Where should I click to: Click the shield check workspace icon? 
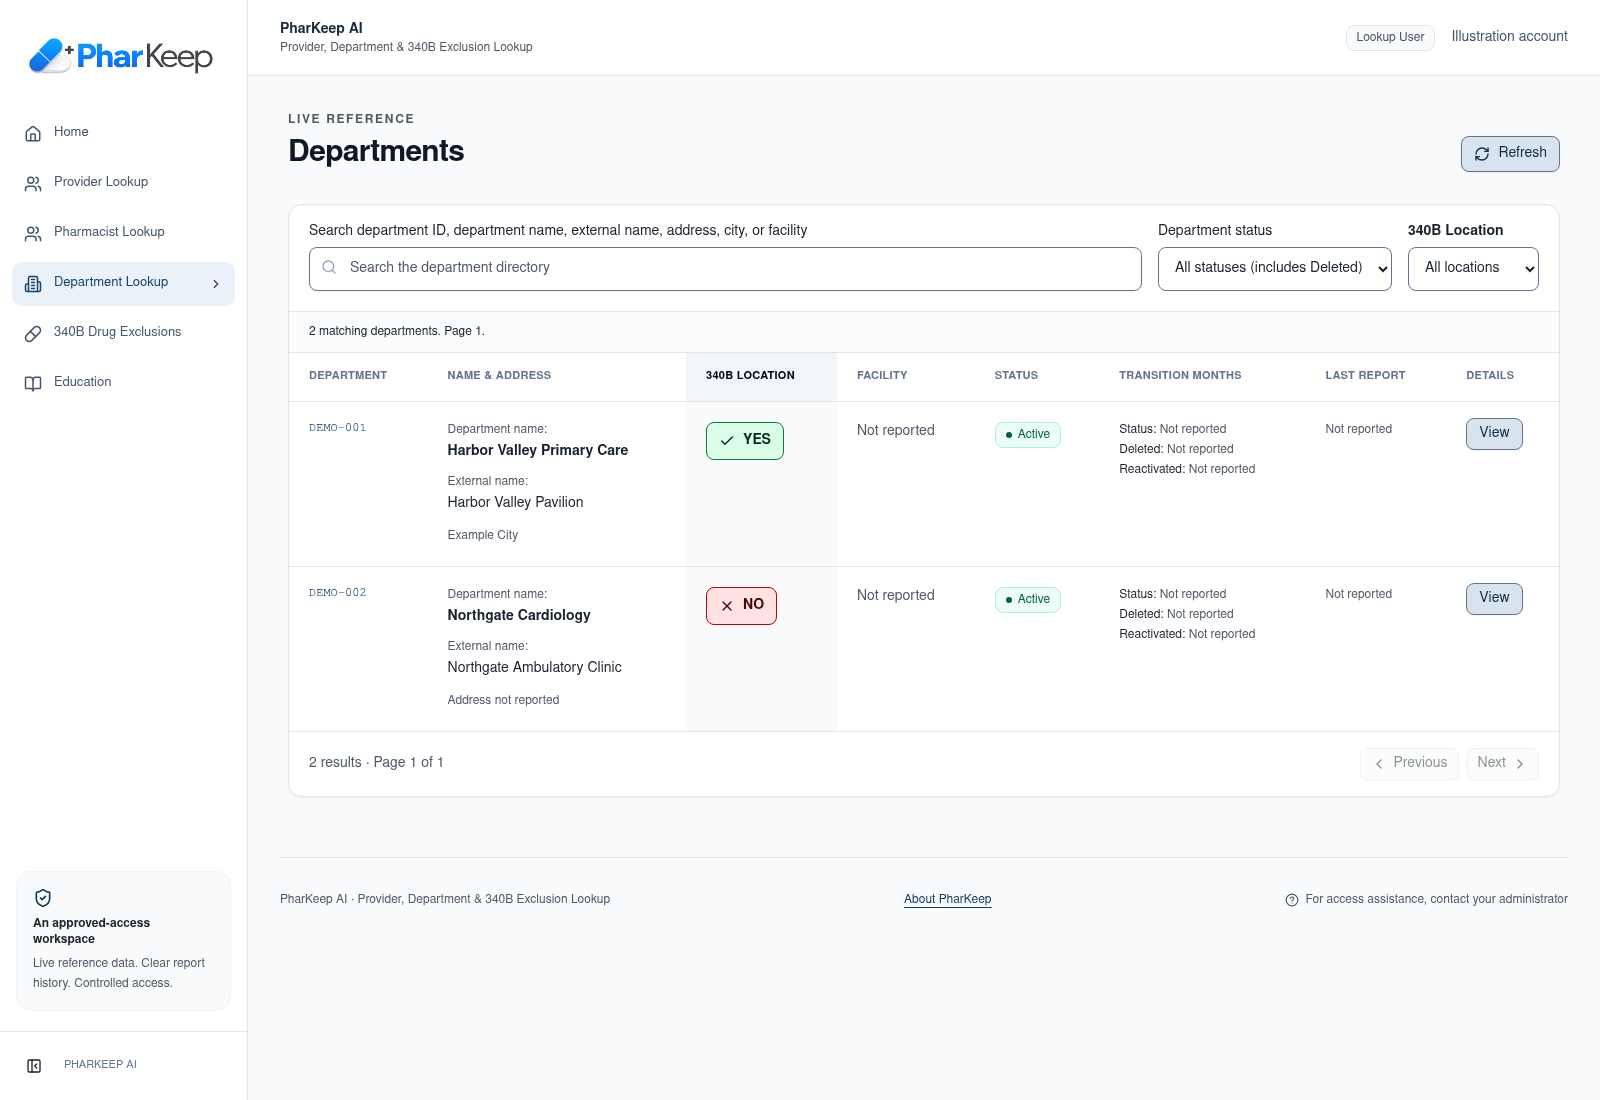pyautogui.click(x=43, y=898)
